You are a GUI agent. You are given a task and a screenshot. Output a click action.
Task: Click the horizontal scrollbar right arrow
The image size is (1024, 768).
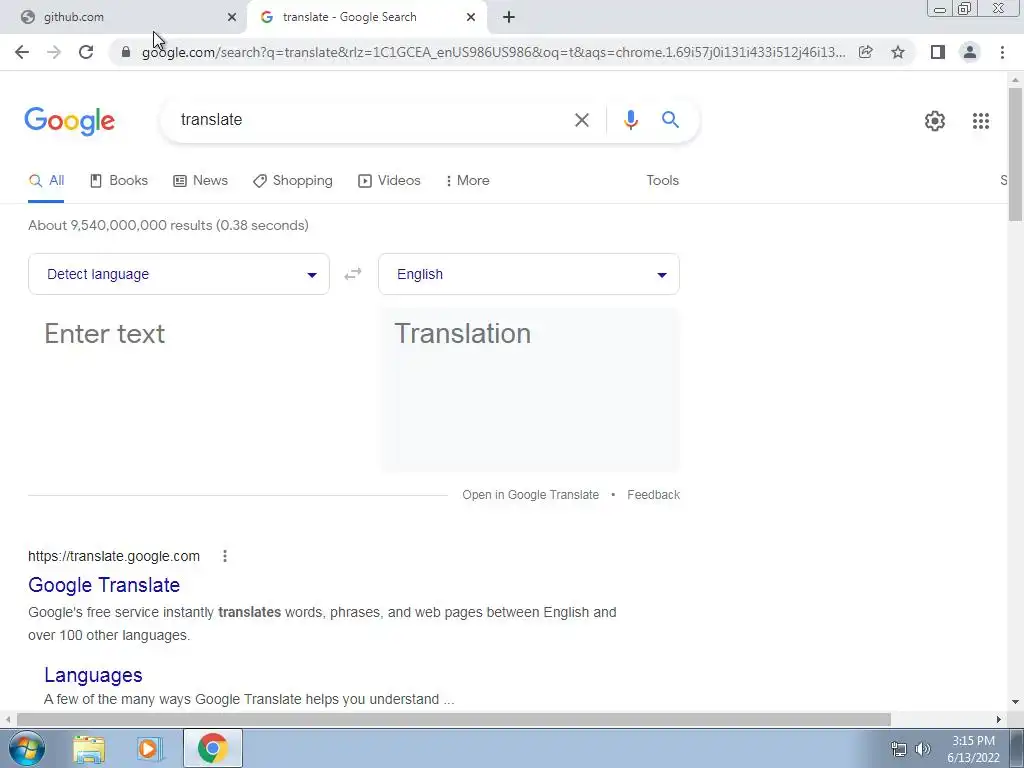[999, 720]
